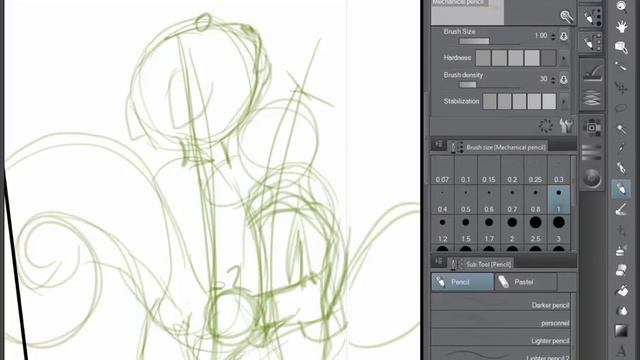Screen dimensions: 640x360
Task: Select the Brush tool in toolbar
Action: tap(621, 210)
